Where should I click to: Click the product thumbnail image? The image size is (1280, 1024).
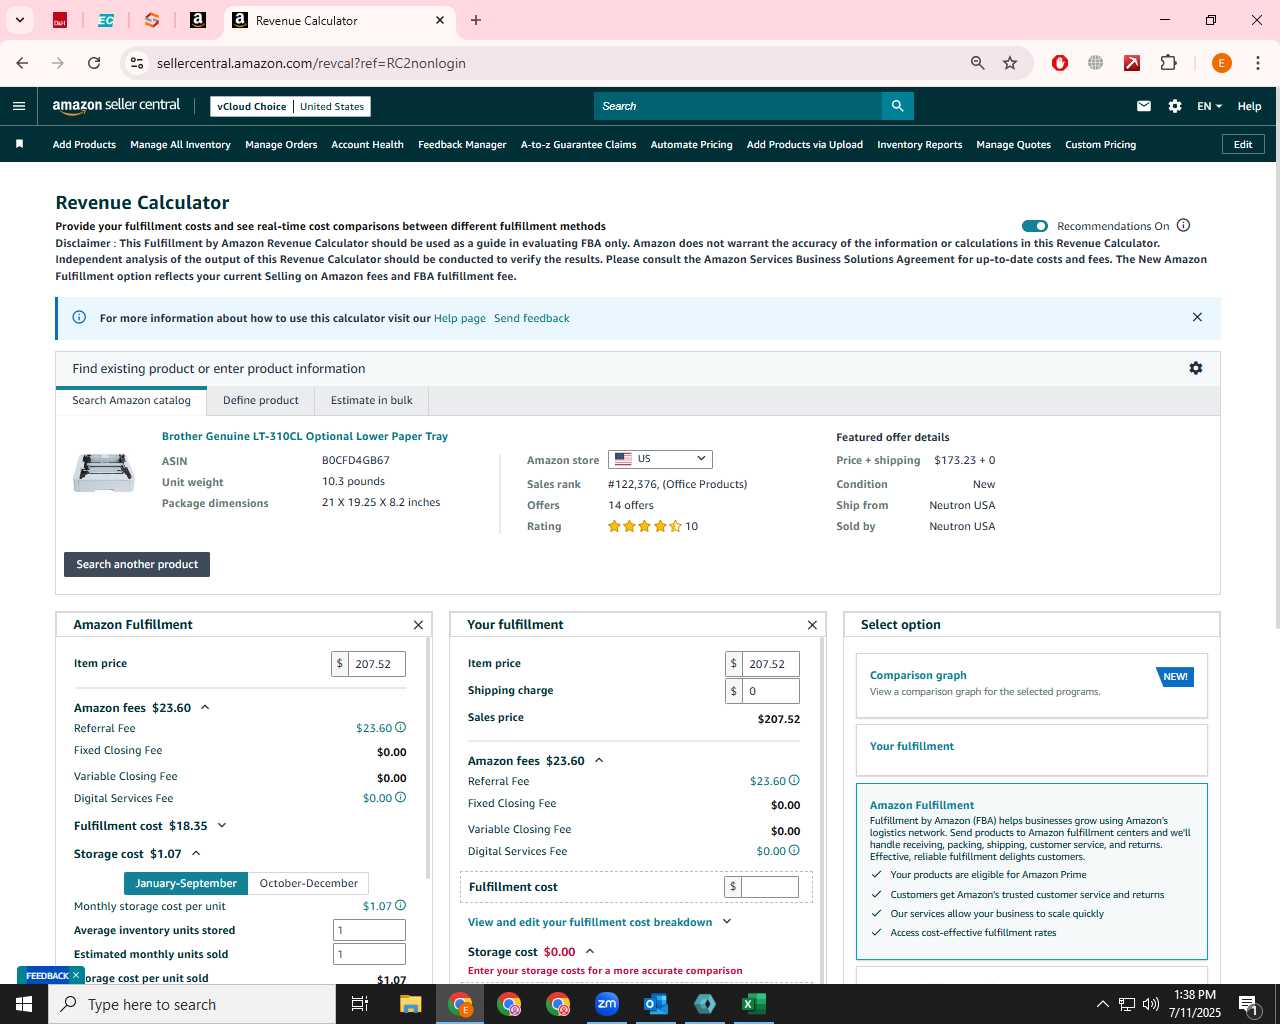[104, 471]
